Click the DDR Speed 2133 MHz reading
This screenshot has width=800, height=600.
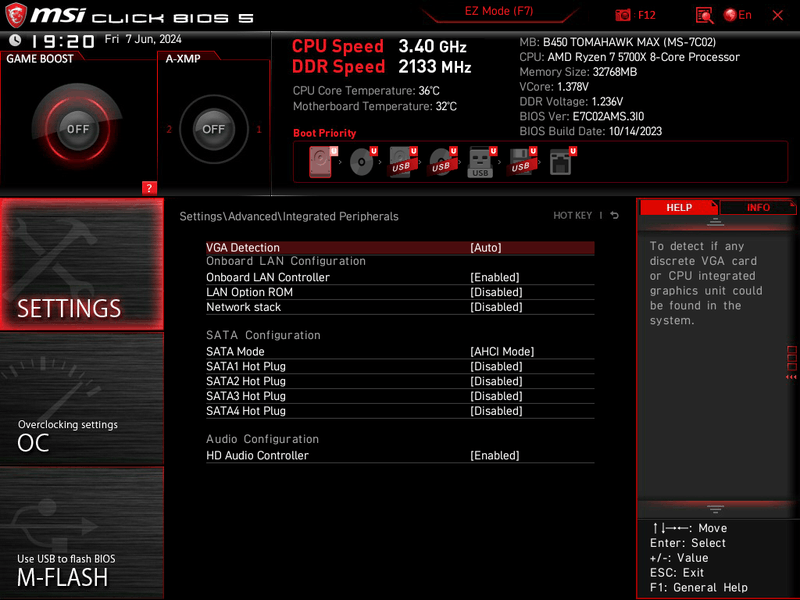pyautogui.click(x=382, y=66)
